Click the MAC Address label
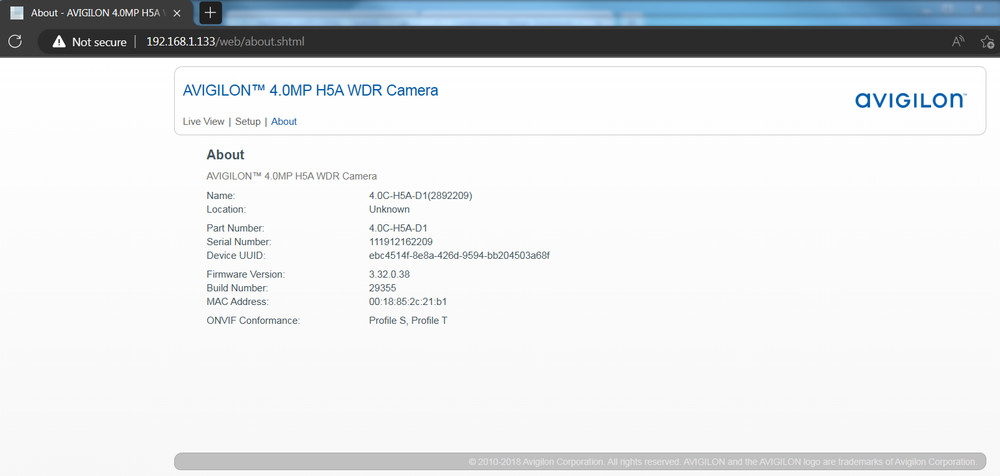The height and width of the screenshot is (476, 1000). pyautogui.click(x=238, y=301)
